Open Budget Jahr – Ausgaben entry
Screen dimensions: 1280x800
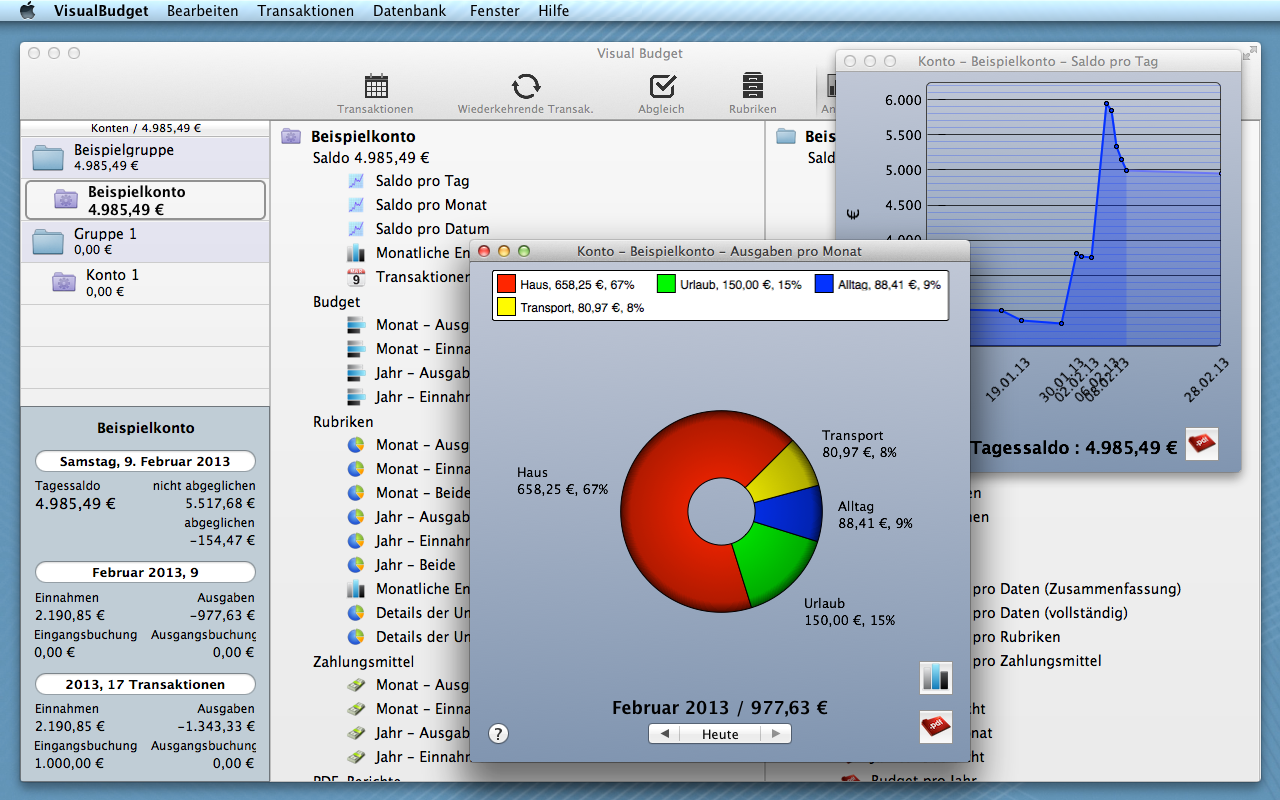pos(408,373)
